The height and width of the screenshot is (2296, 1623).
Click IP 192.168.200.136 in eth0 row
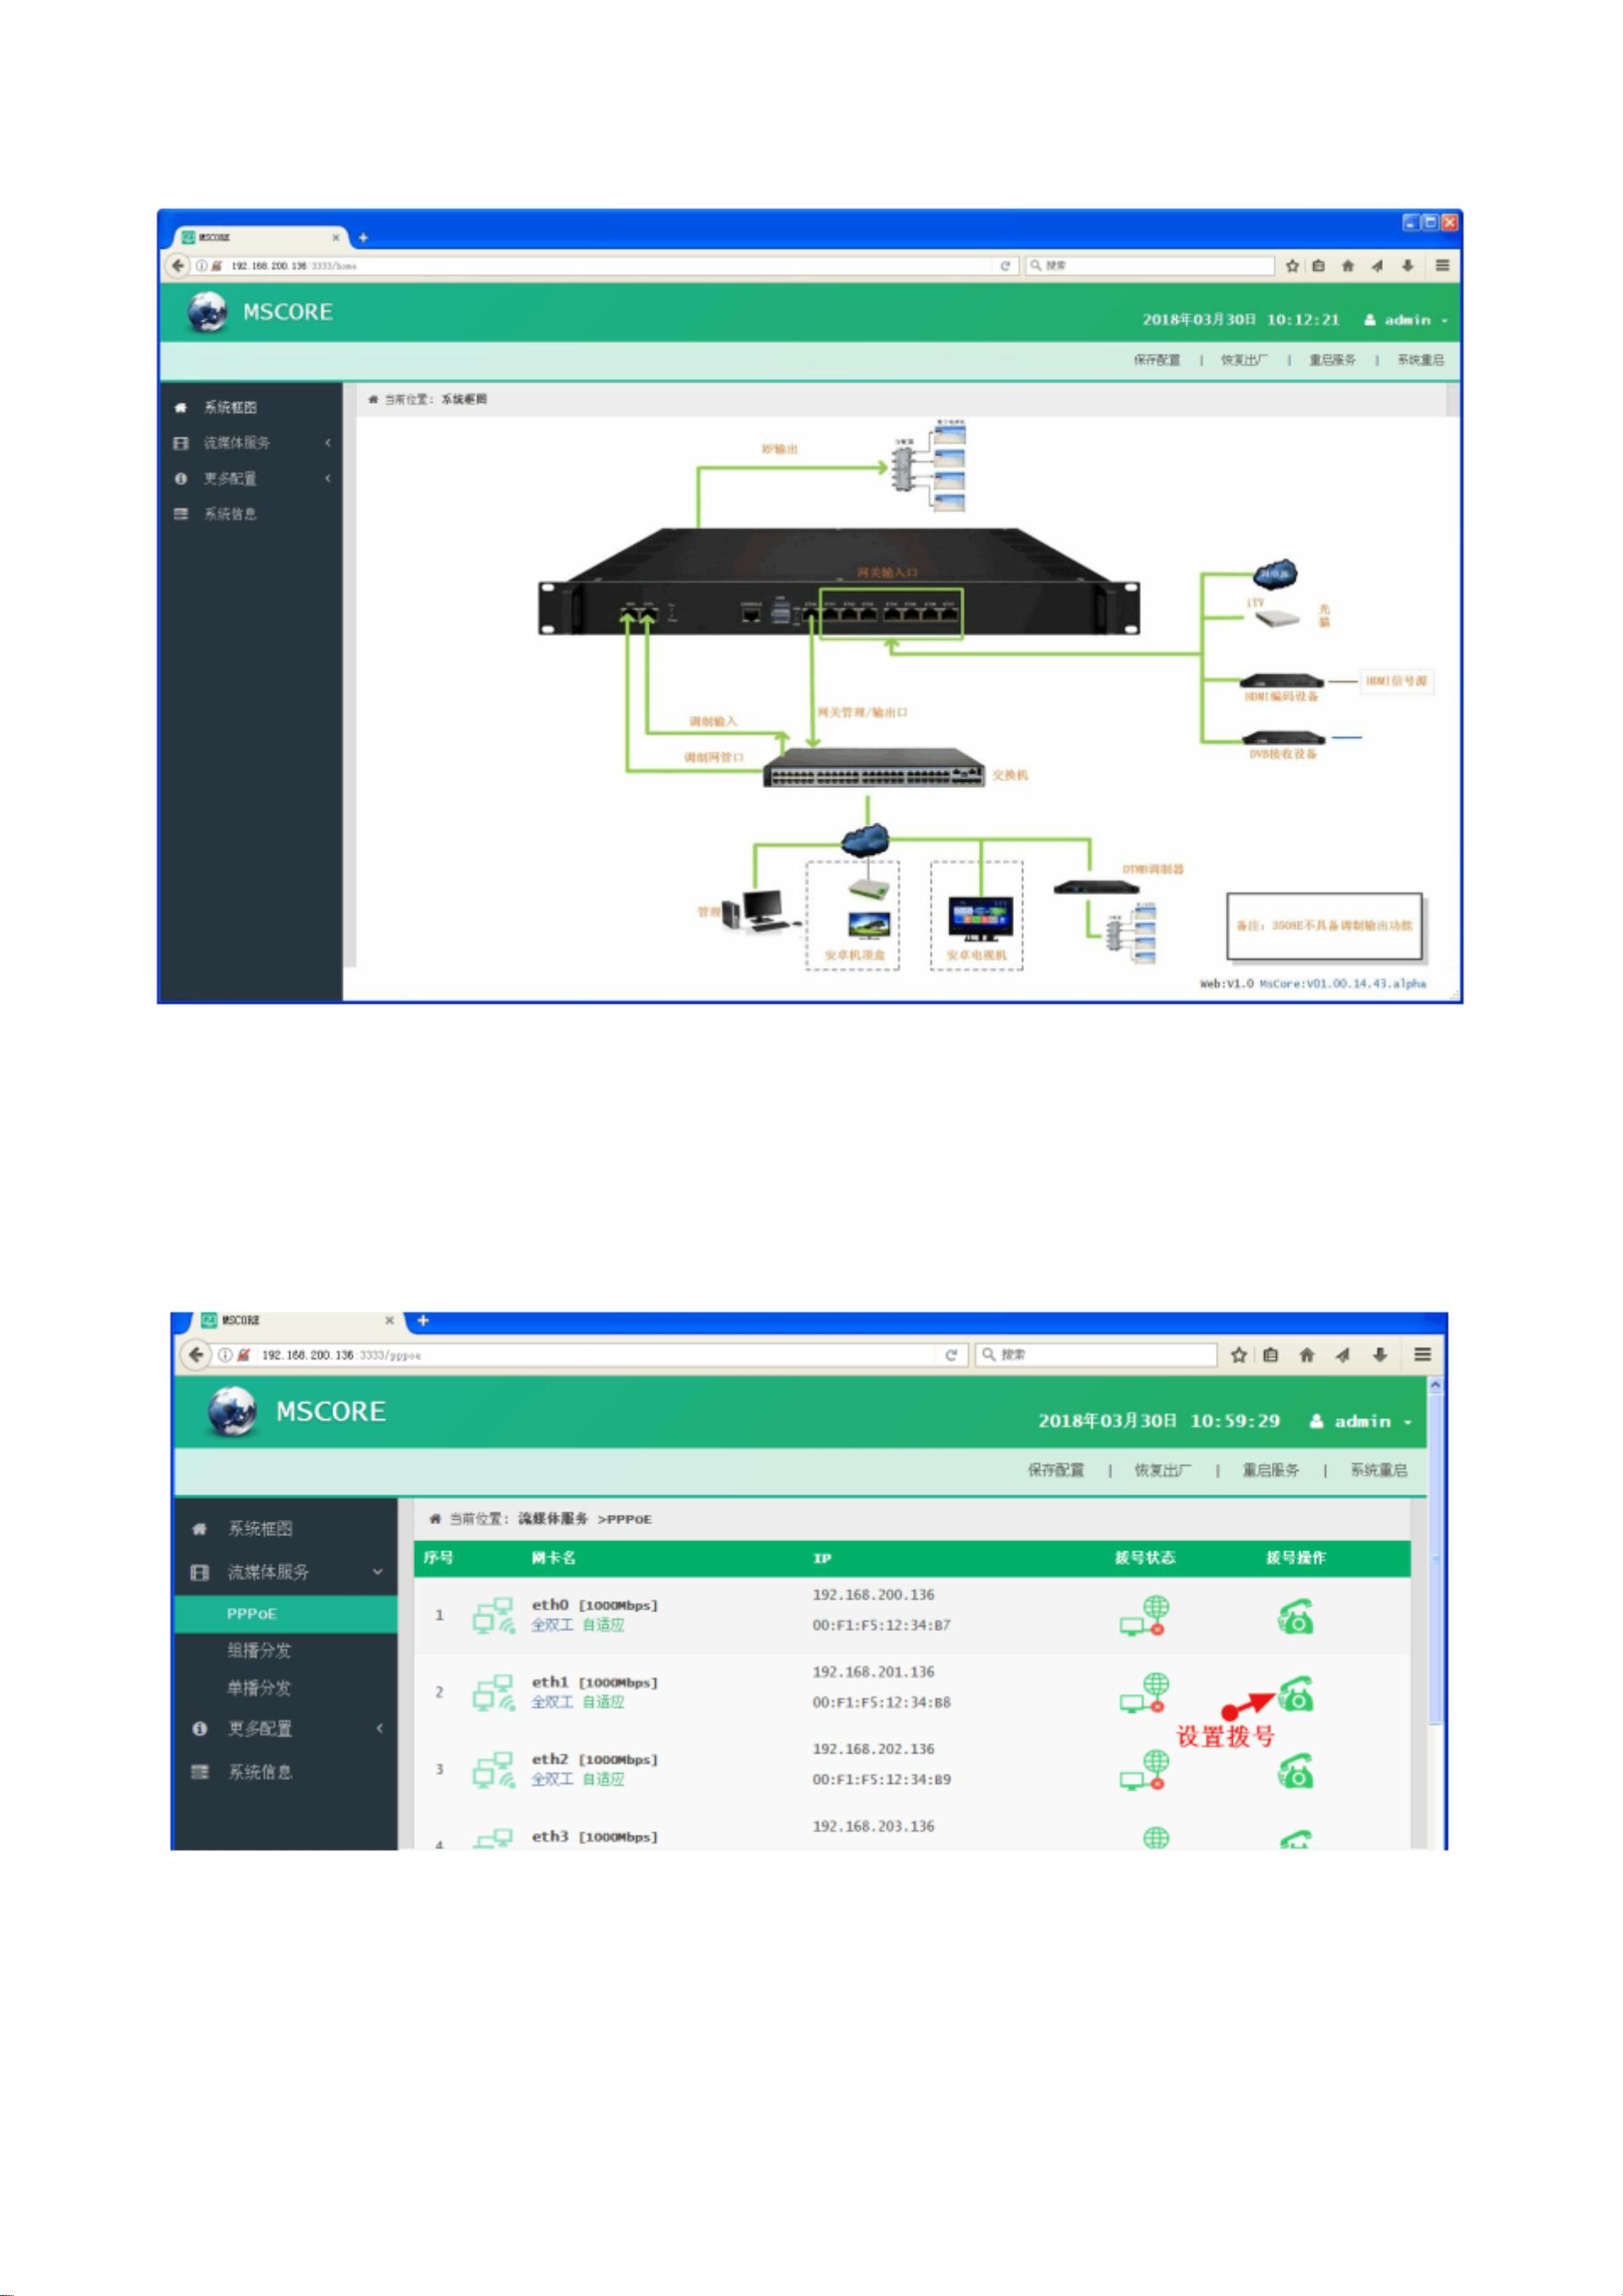coord(873,1595)
